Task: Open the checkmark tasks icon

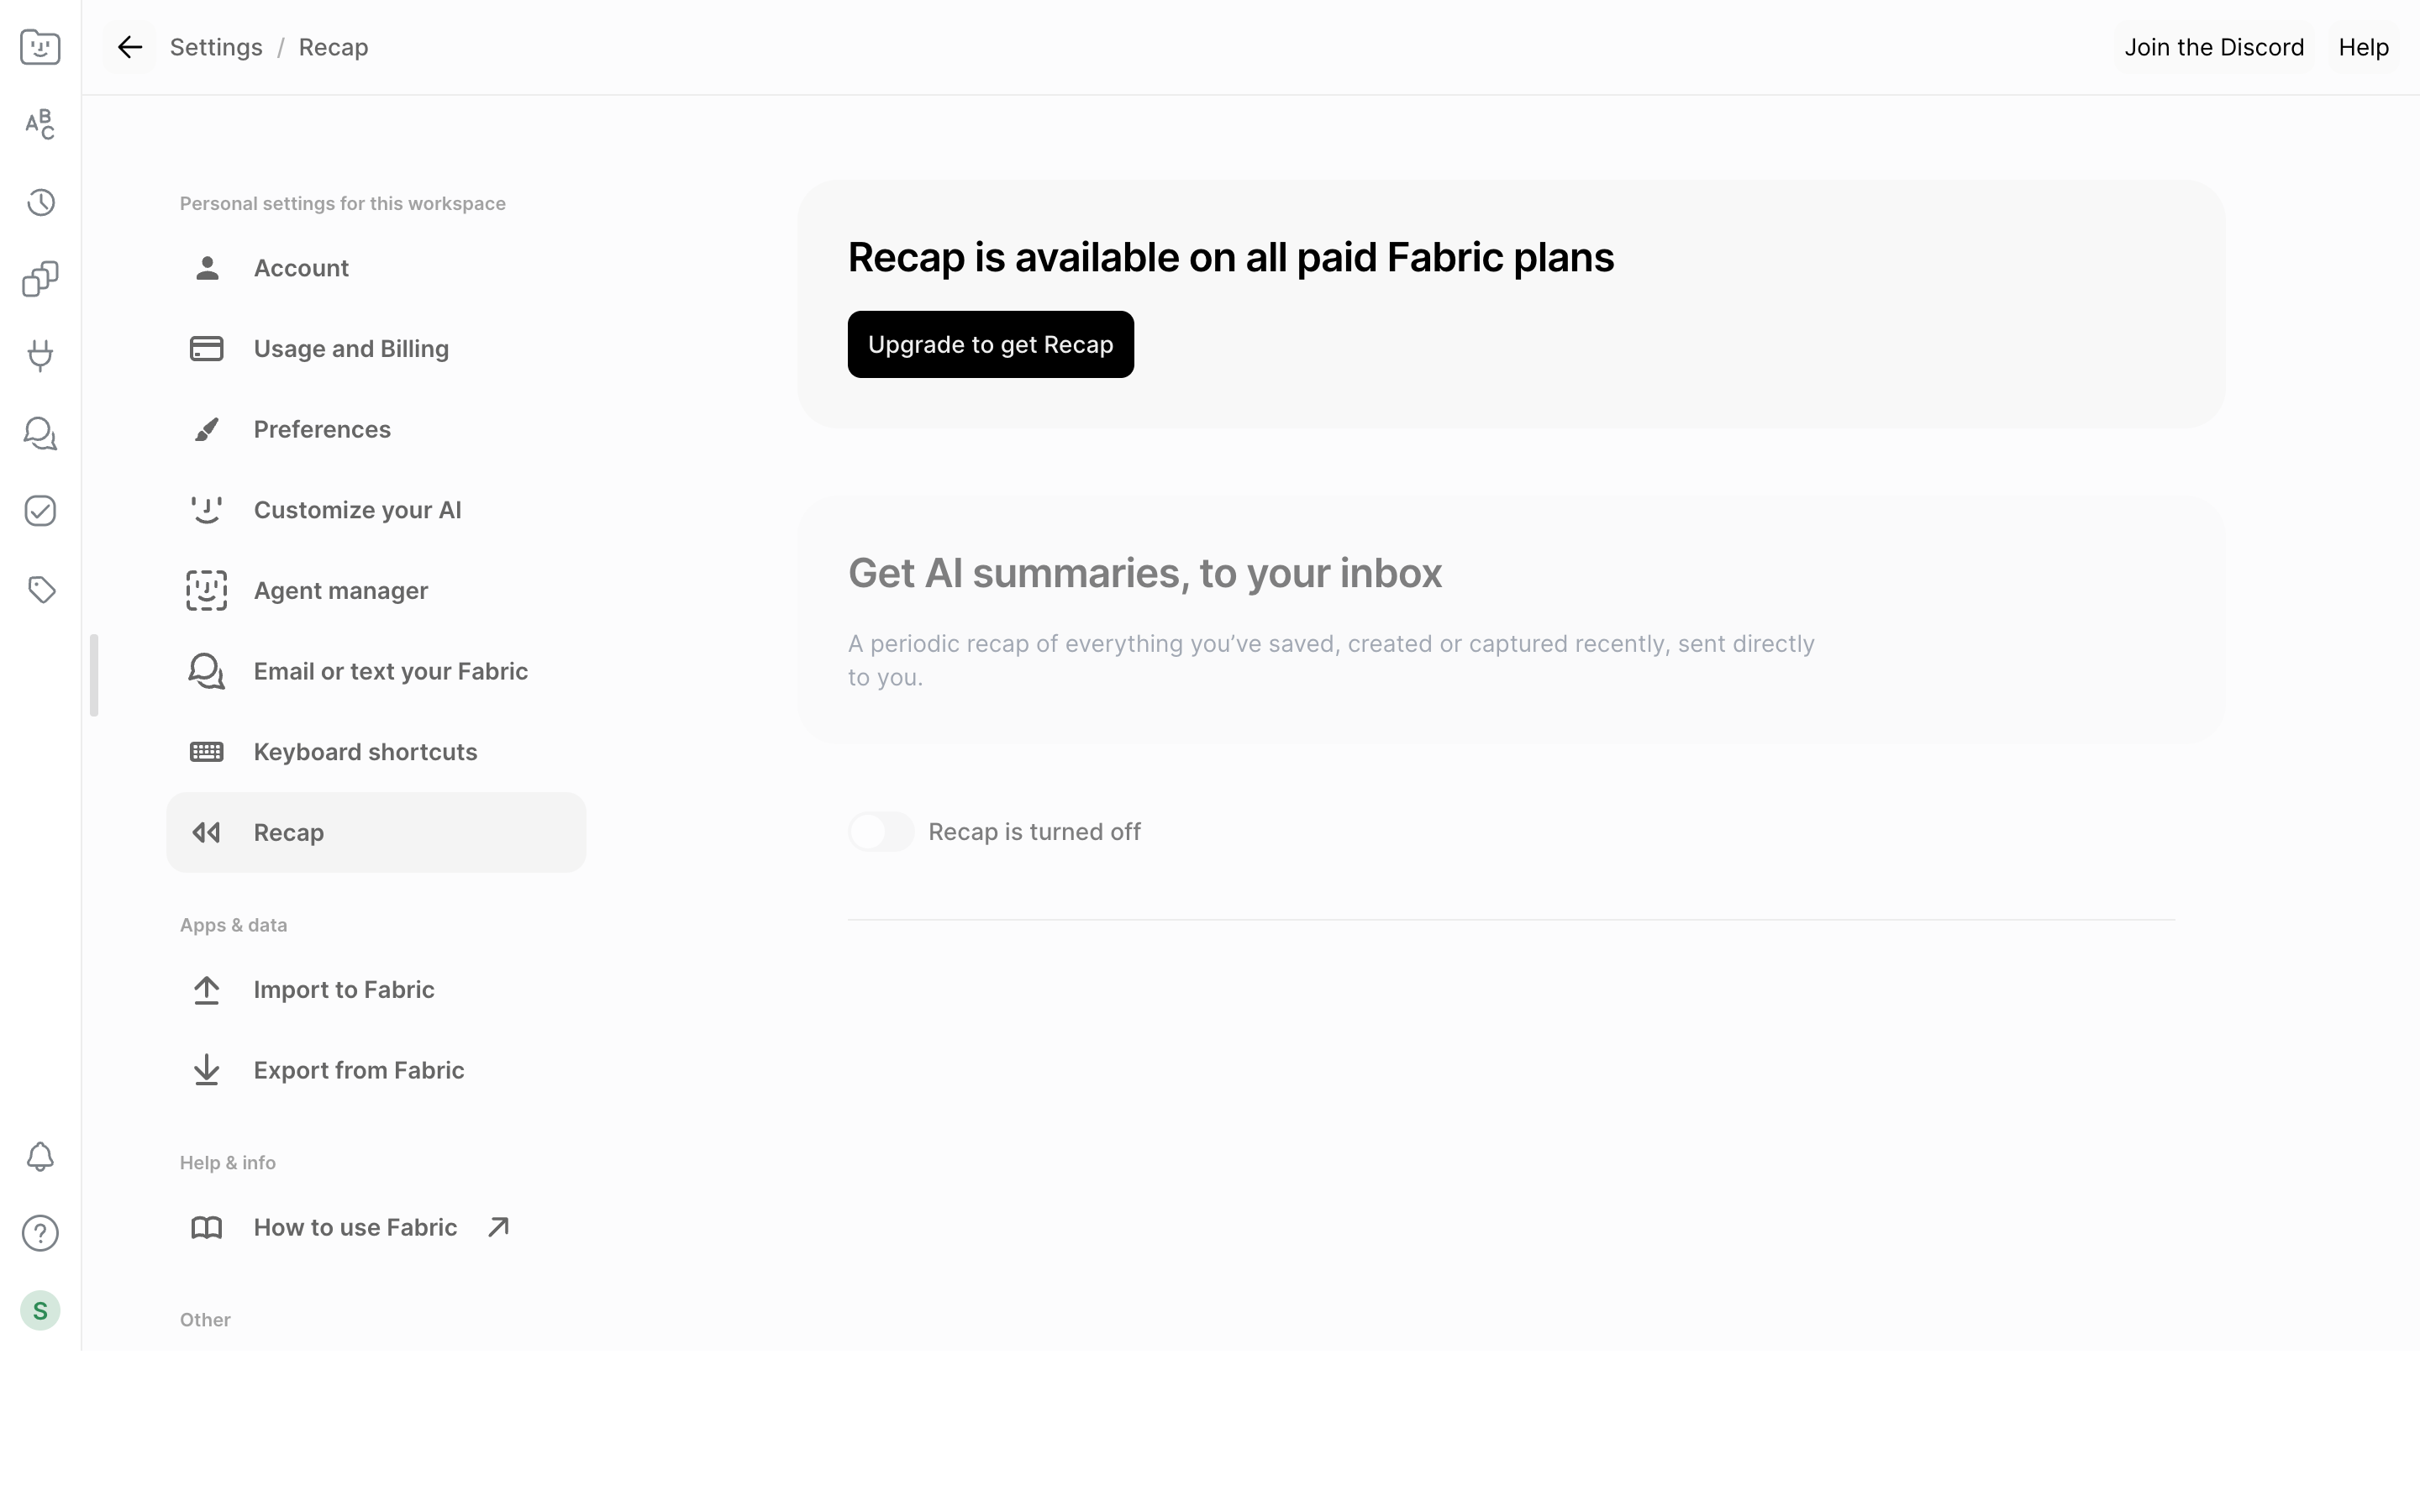Action: (x=40, y=511)
